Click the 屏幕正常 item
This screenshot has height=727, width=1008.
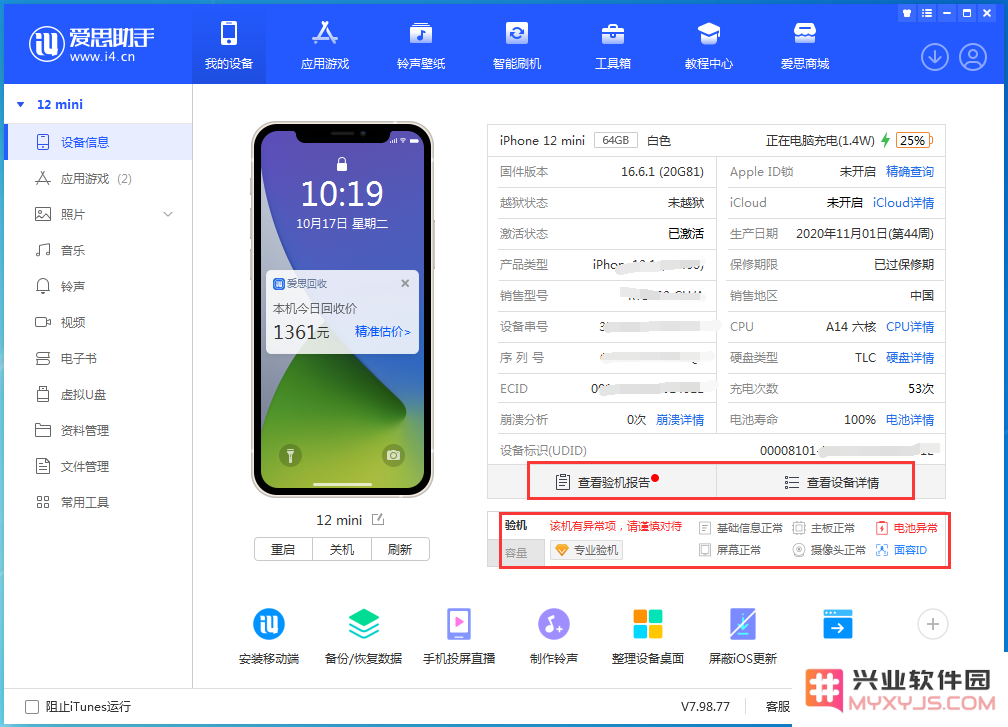(x=730, y=550)
